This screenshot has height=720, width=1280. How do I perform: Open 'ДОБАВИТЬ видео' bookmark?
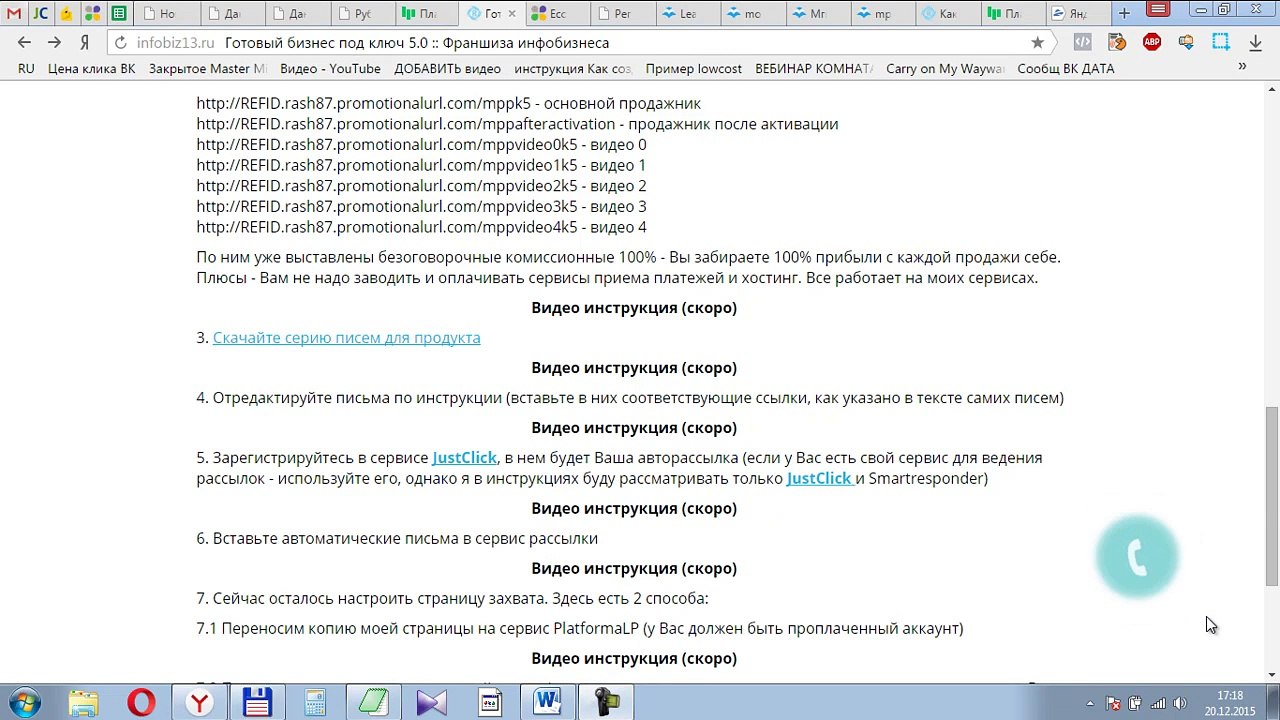pos(447,69)
